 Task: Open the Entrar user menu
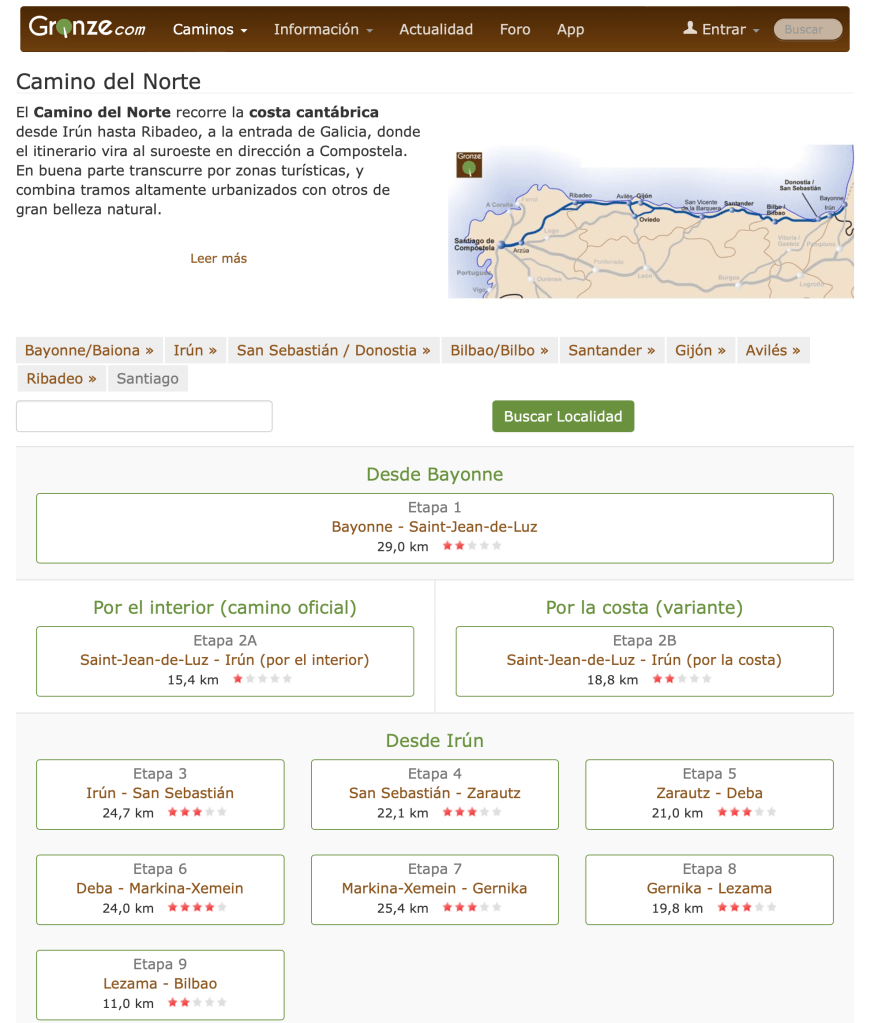722,30
